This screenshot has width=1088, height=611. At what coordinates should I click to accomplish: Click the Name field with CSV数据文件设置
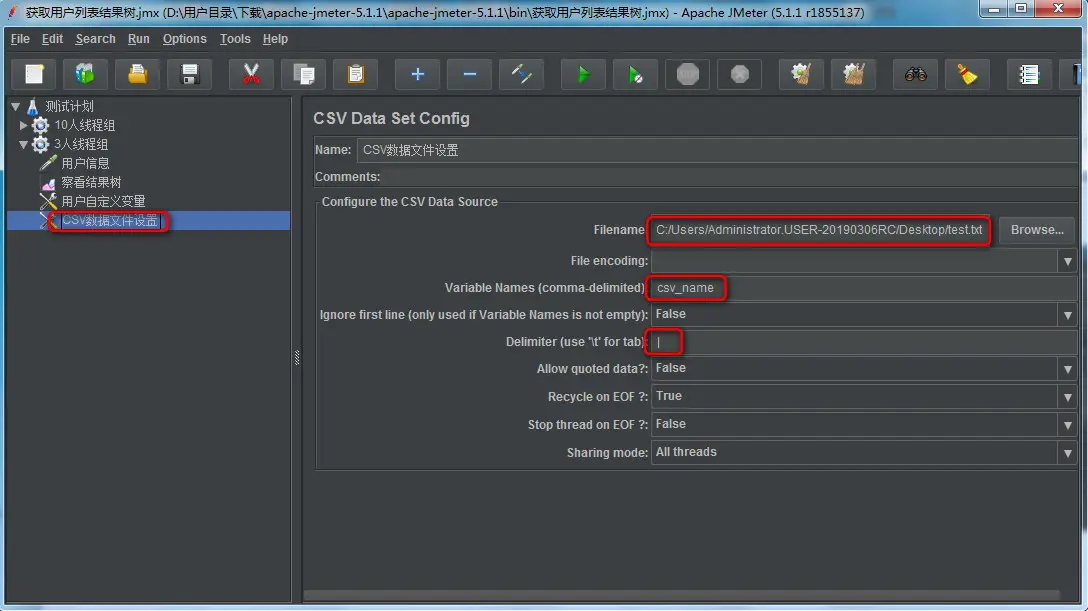pos(717,150)
